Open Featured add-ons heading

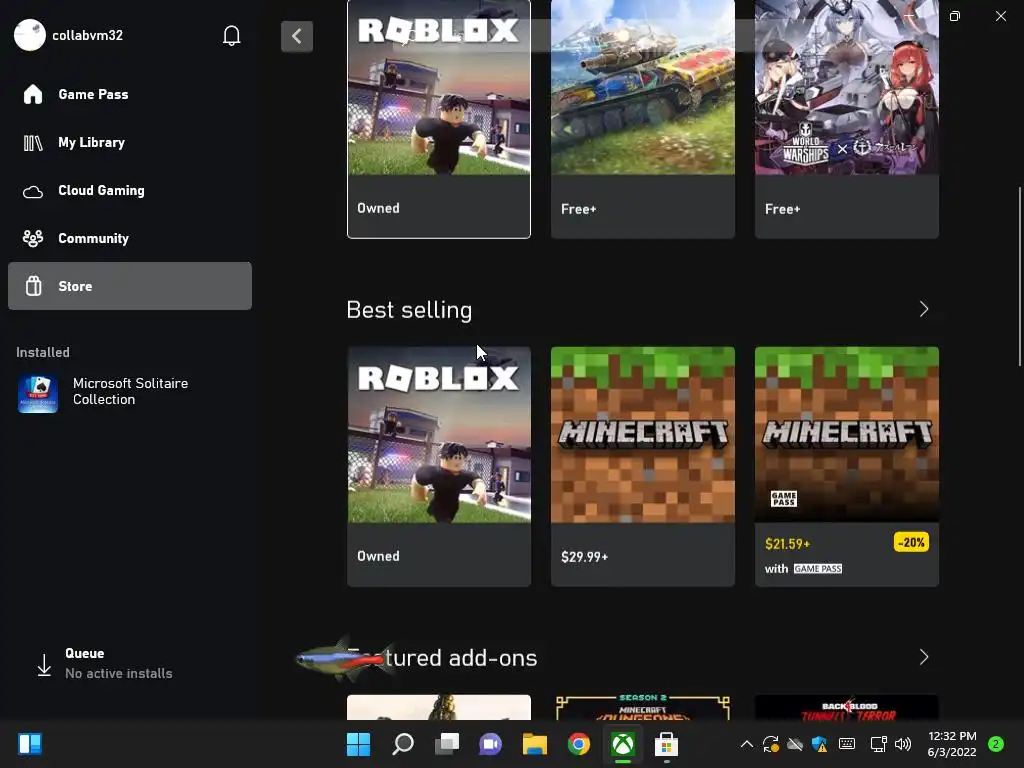point(441,658)
